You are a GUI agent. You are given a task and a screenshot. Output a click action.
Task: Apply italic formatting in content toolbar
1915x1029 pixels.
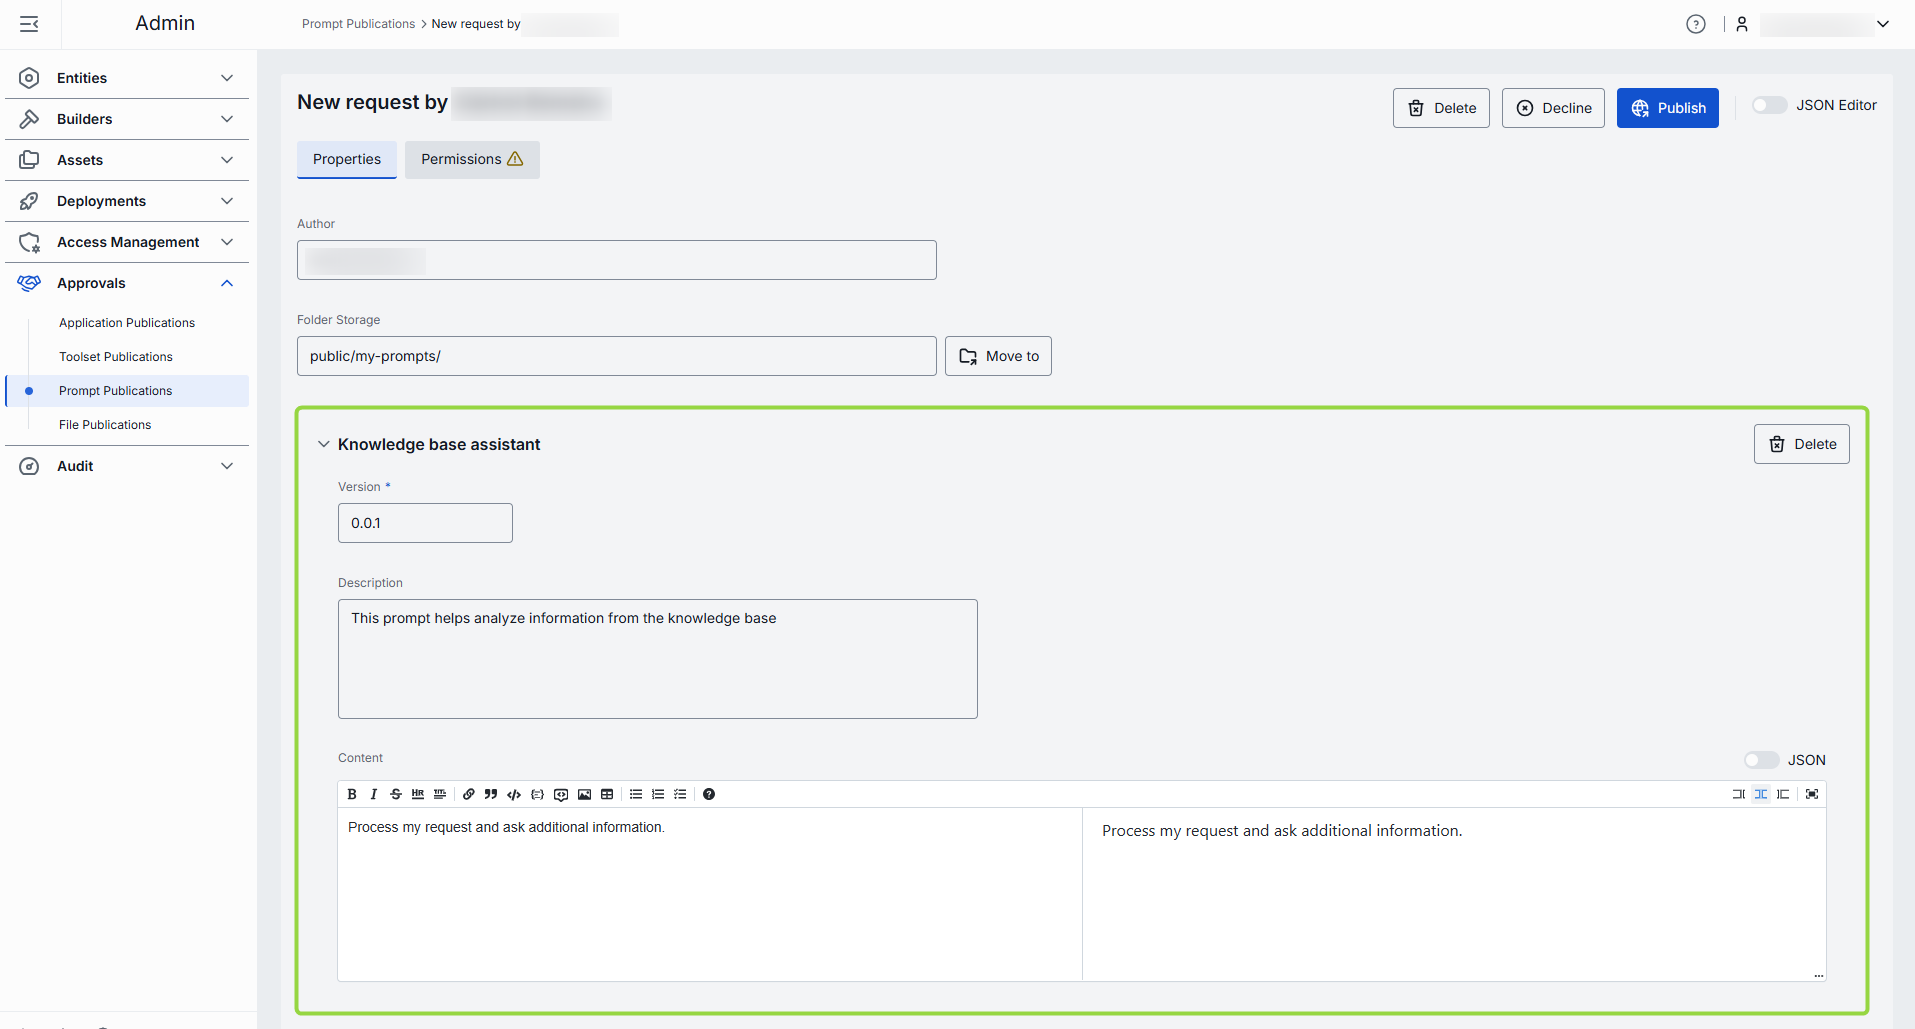click(x=374, y=794)
